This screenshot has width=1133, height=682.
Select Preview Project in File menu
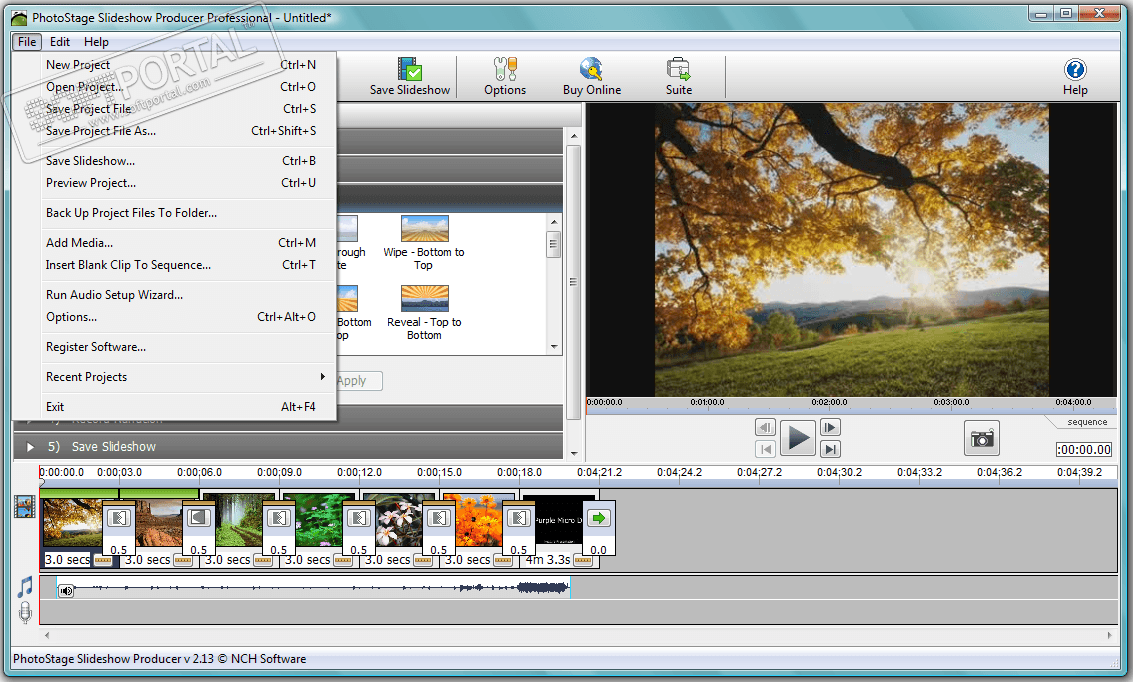(91, 183)
